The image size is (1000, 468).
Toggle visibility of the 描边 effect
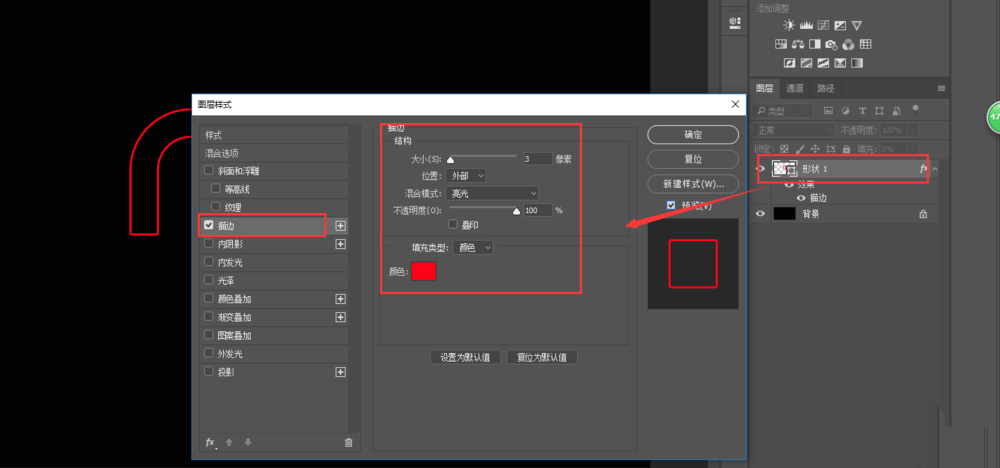(801, 198)
